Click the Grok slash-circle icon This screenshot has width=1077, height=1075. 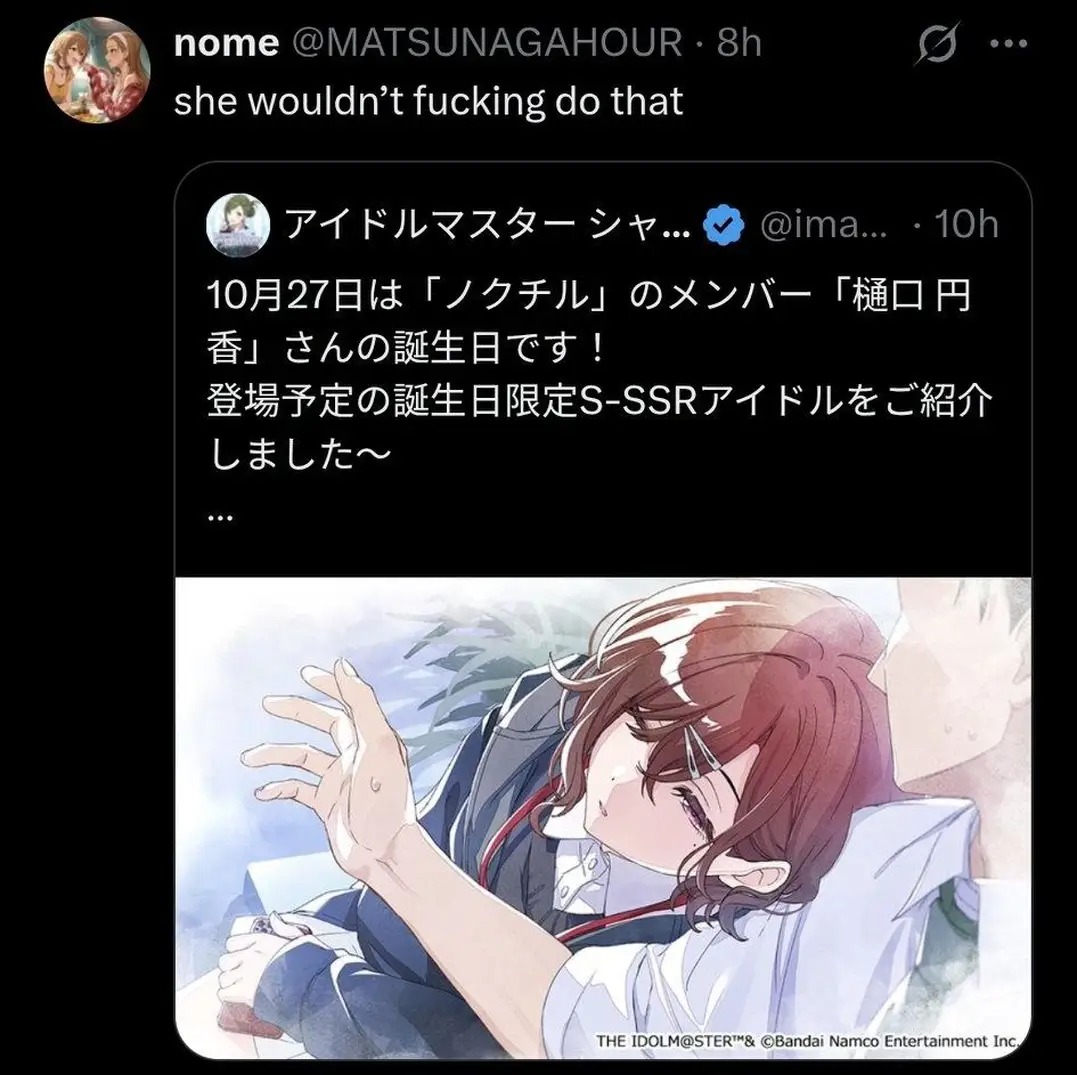tap(937, 43)
